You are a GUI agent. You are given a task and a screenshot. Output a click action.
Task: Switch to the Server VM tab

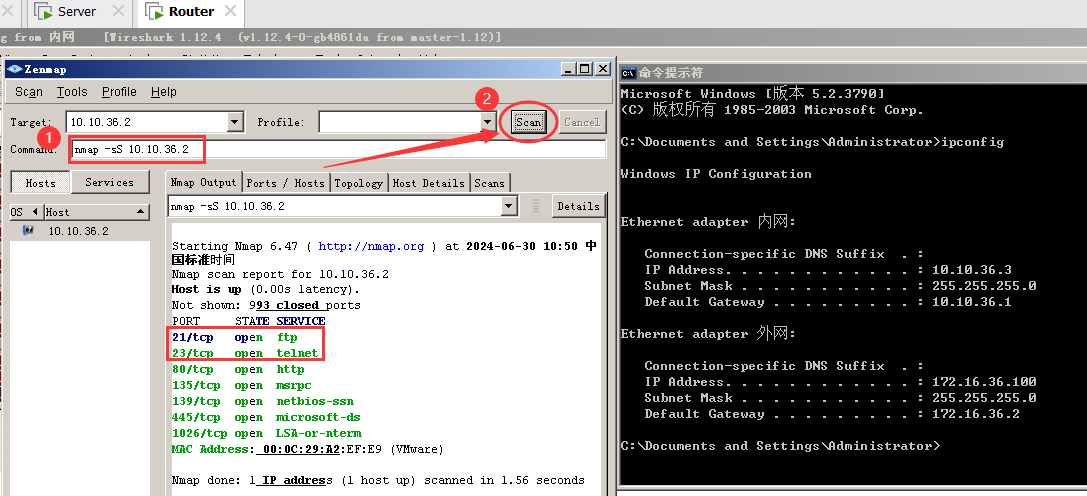pos(77,12)
